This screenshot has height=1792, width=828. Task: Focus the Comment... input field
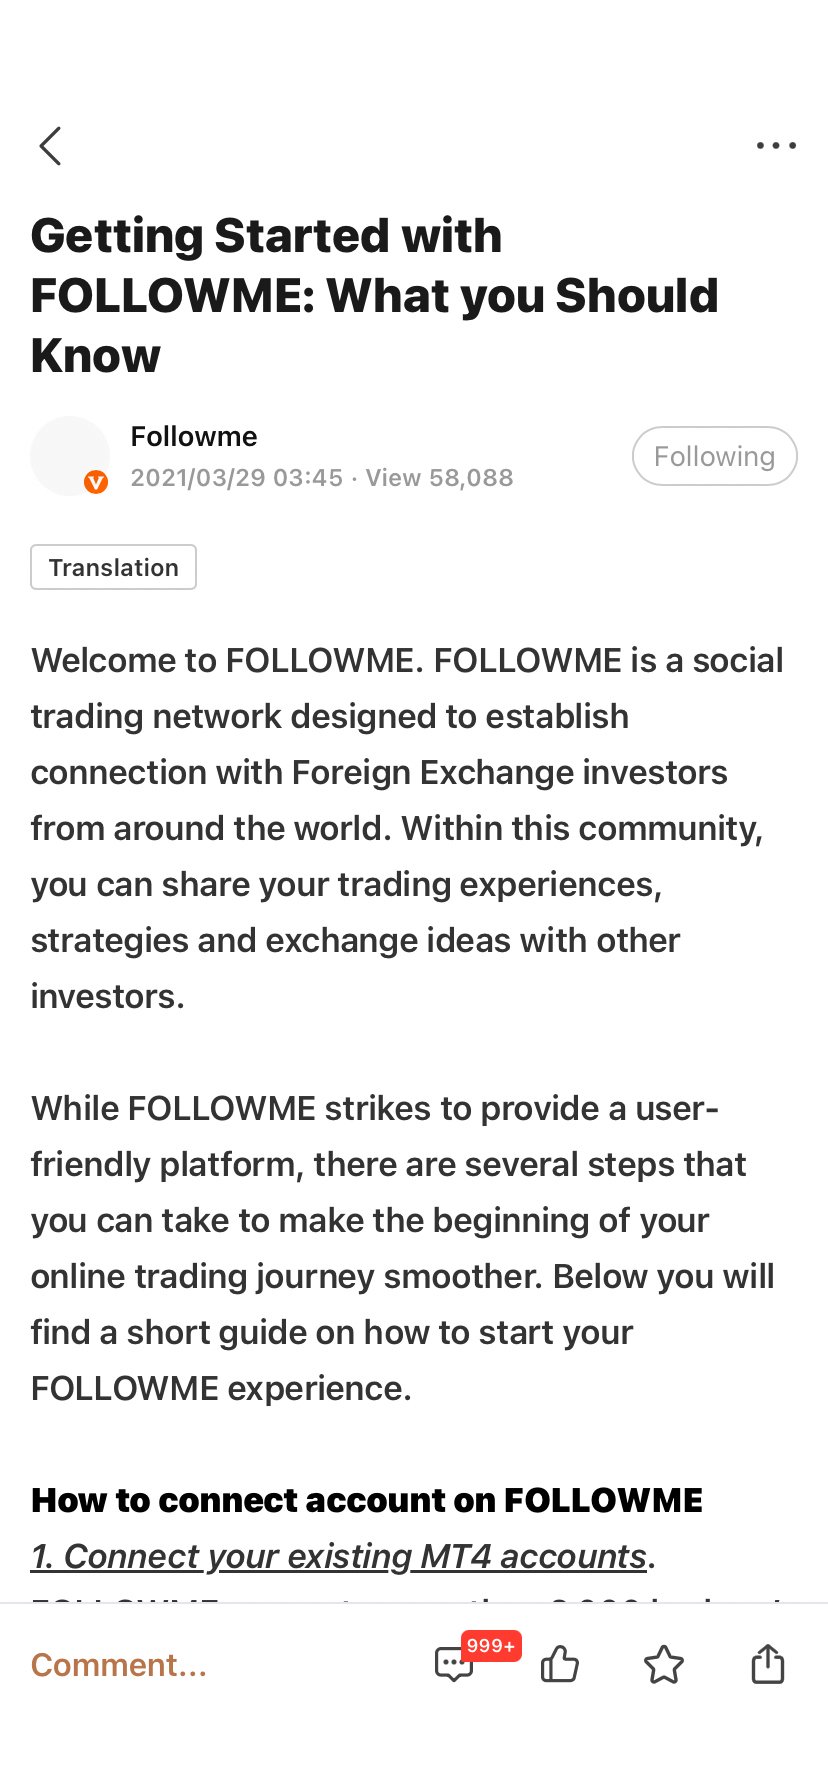tap(118, 1665)
